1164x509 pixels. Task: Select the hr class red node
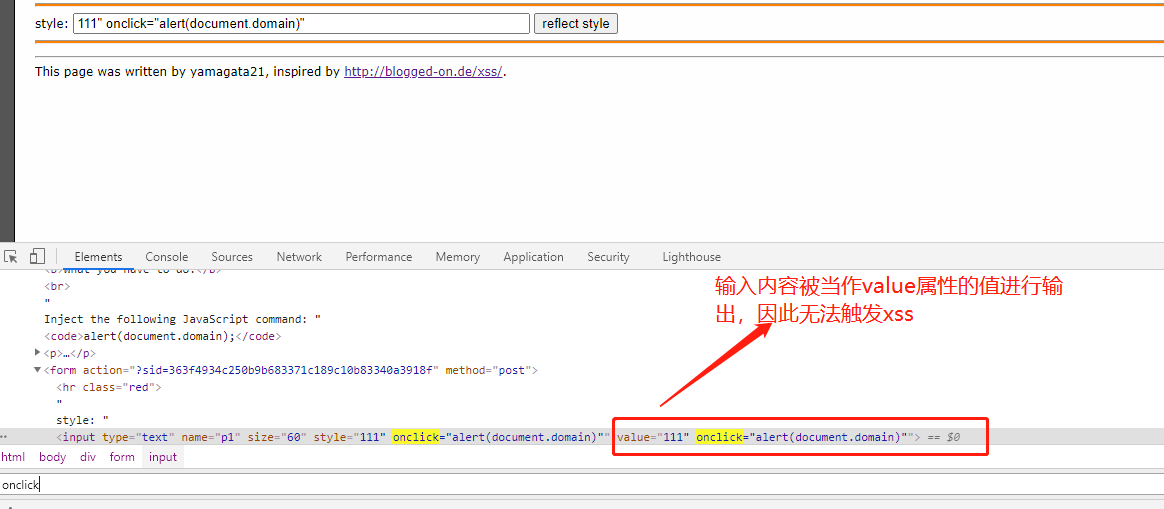coord(108,387)
